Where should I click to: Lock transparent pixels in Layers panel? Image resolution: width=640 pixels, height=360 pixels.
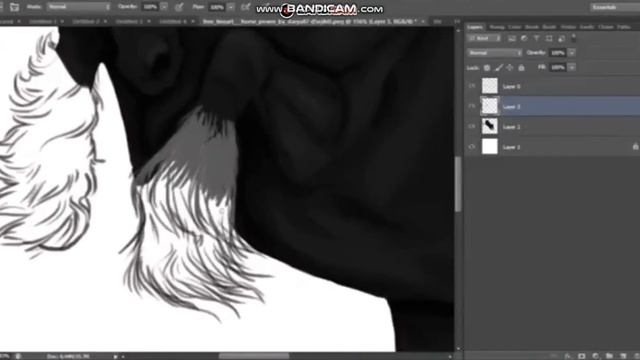(487, 68)
